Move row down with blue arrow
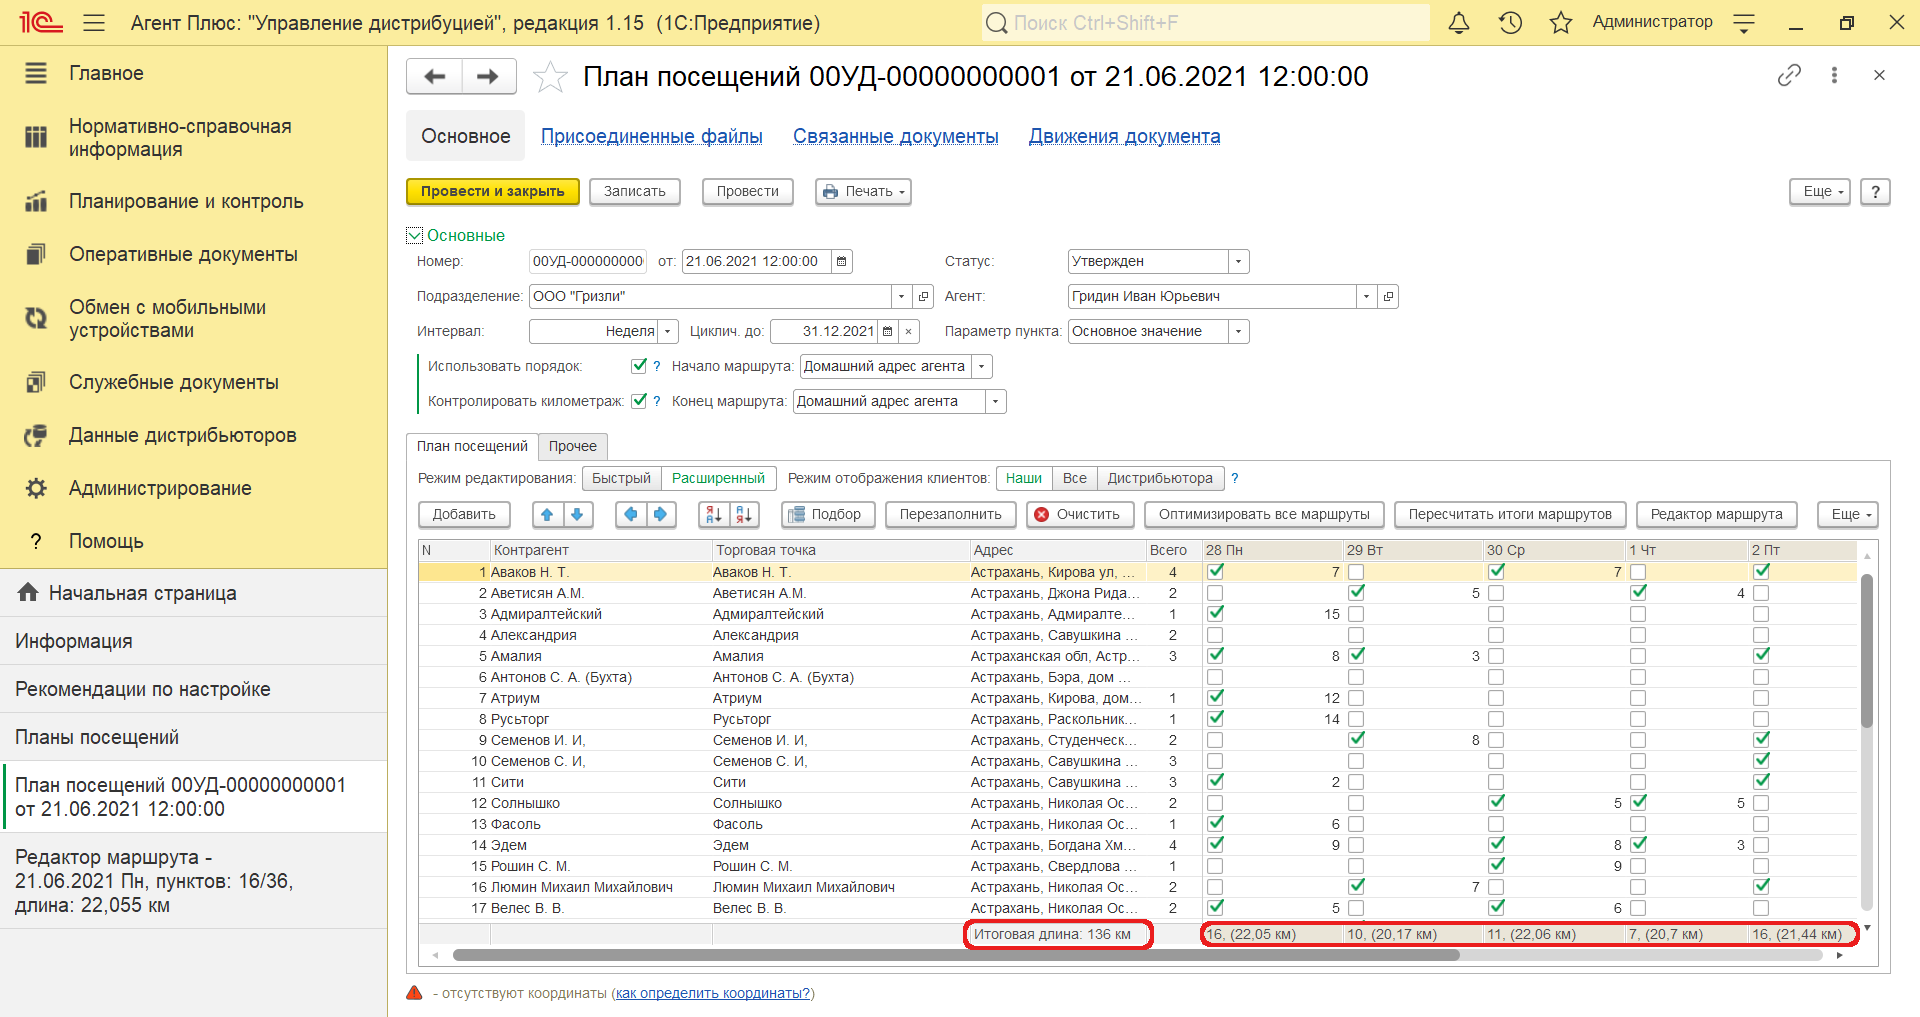The height and width of the screenshot is (1017, 1920). (x=577, y=514)
